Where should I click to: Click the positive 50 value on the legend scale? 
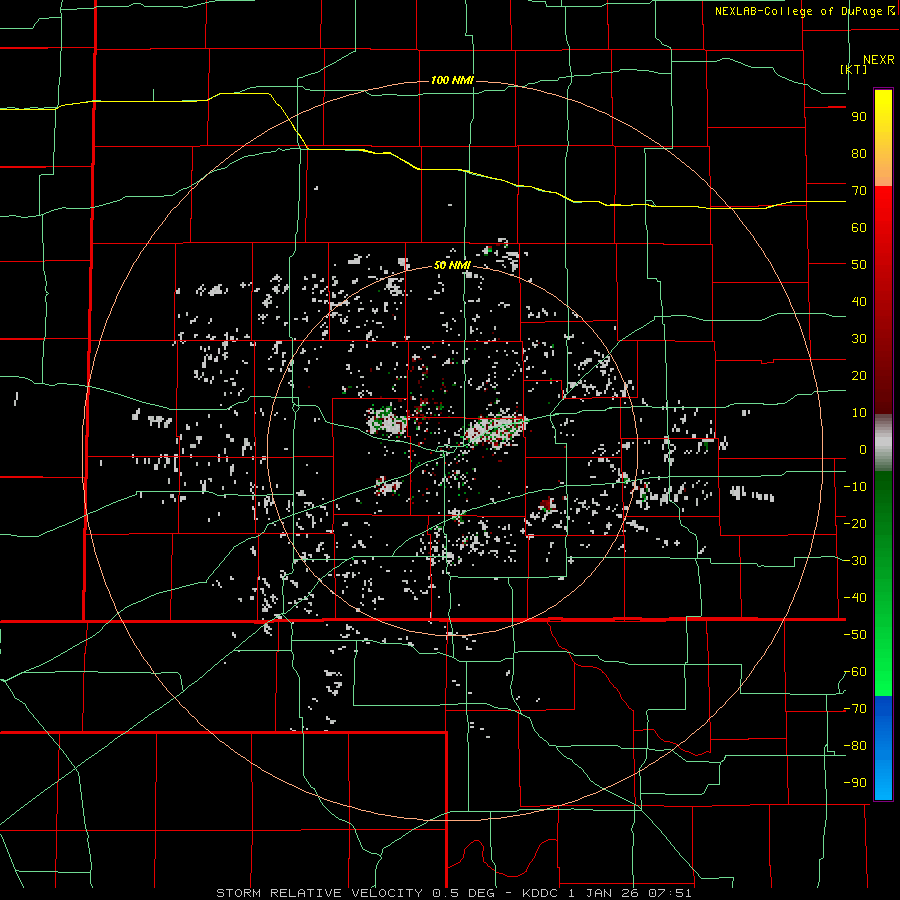coord(859,265)
